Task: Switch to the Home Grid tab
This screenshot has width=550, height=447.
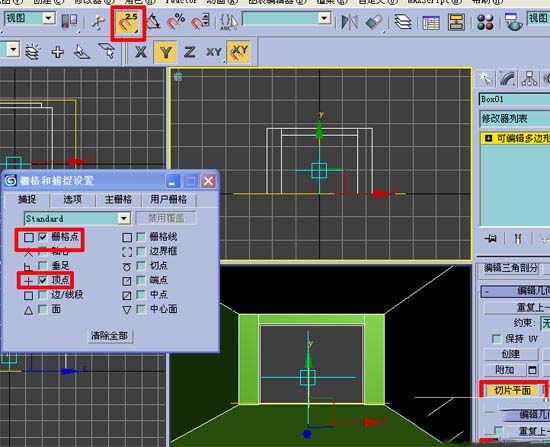Action: point(118,200)
